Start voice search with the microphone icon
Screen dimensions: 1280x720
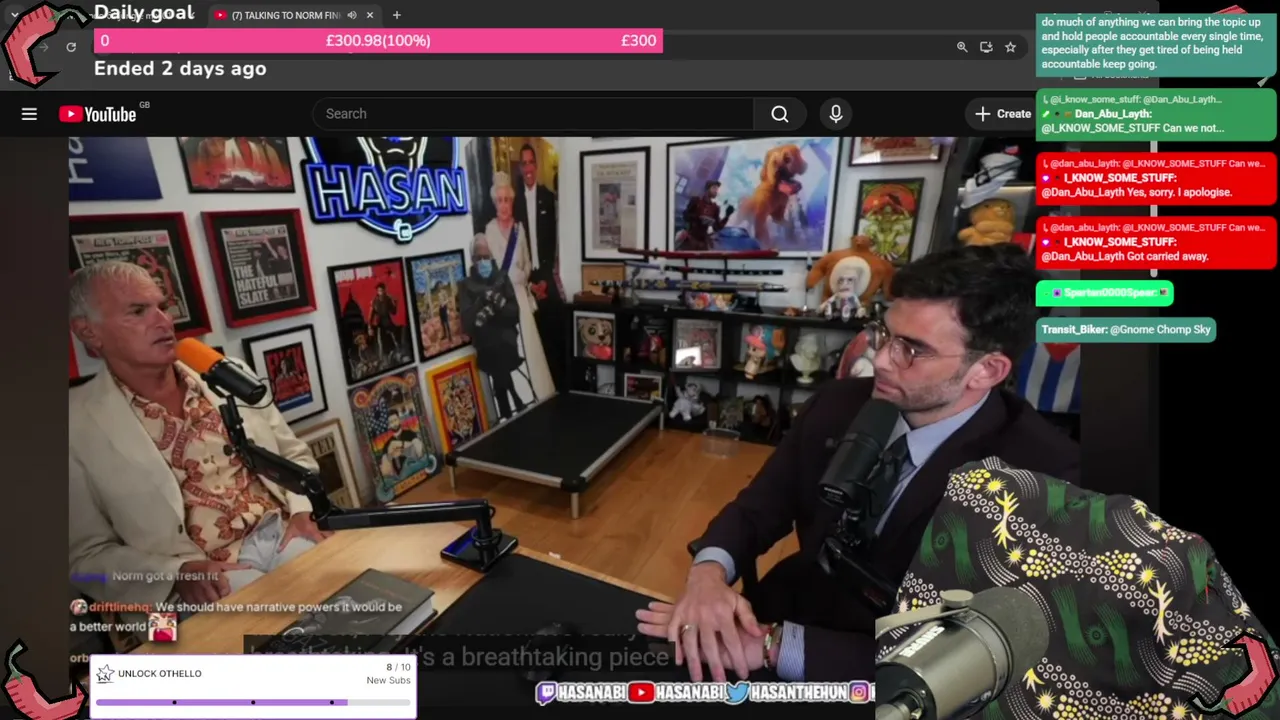[x=836, y=114]
